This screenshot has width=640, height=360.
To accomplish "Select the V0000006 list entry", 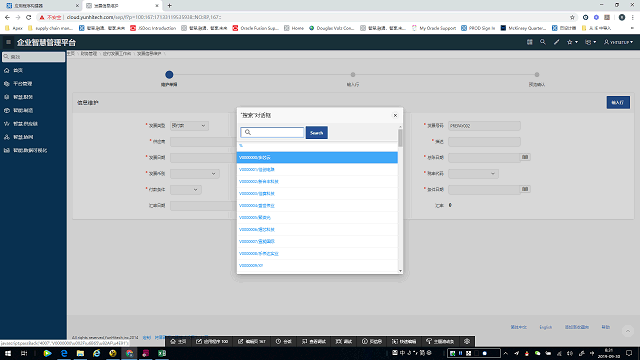I will 317,229.
